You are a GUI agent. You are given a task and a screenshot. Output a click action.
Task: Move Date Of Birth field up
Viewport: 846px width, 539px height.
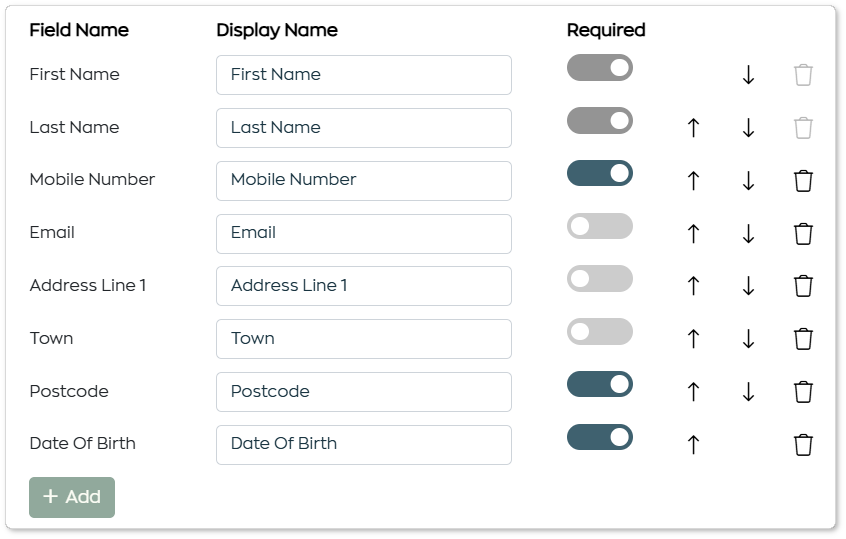pyautogui.click(x=693, y=445)
